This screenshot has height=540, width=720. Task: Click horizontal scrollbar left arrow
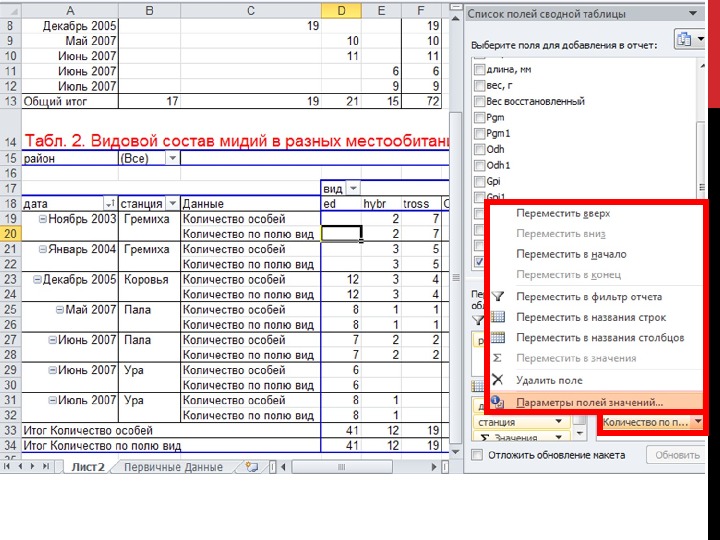[283, 467]
